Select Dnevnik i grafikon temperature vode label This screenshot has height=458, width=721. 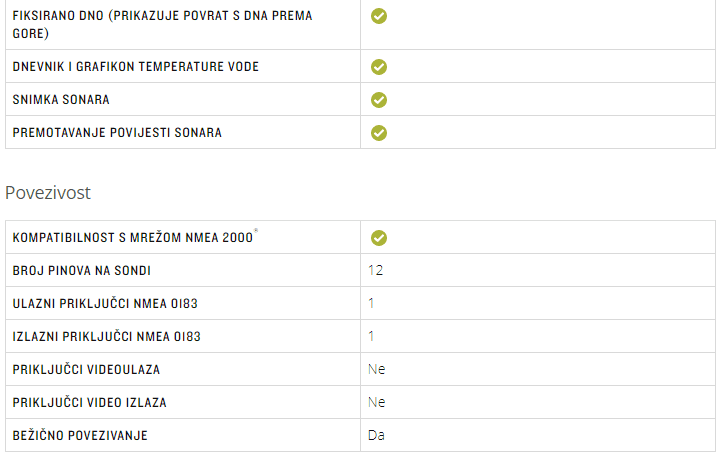tap(136, 67)
